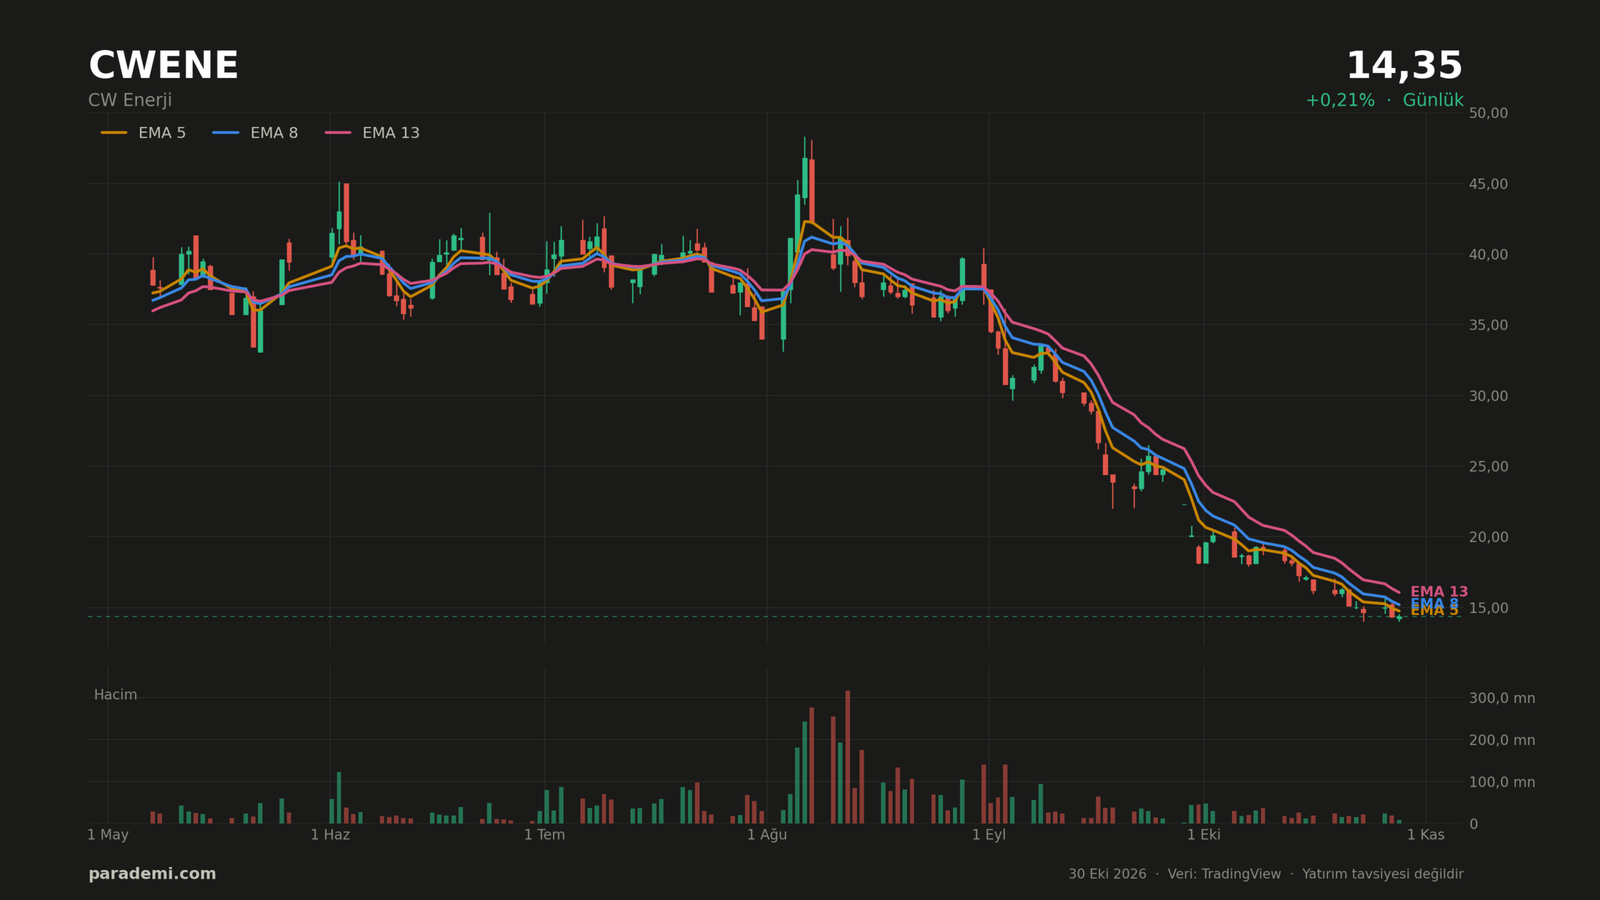Screen dimensions: 1600x900
Task: Click the 1 May date label
Action: pos(108,835)
